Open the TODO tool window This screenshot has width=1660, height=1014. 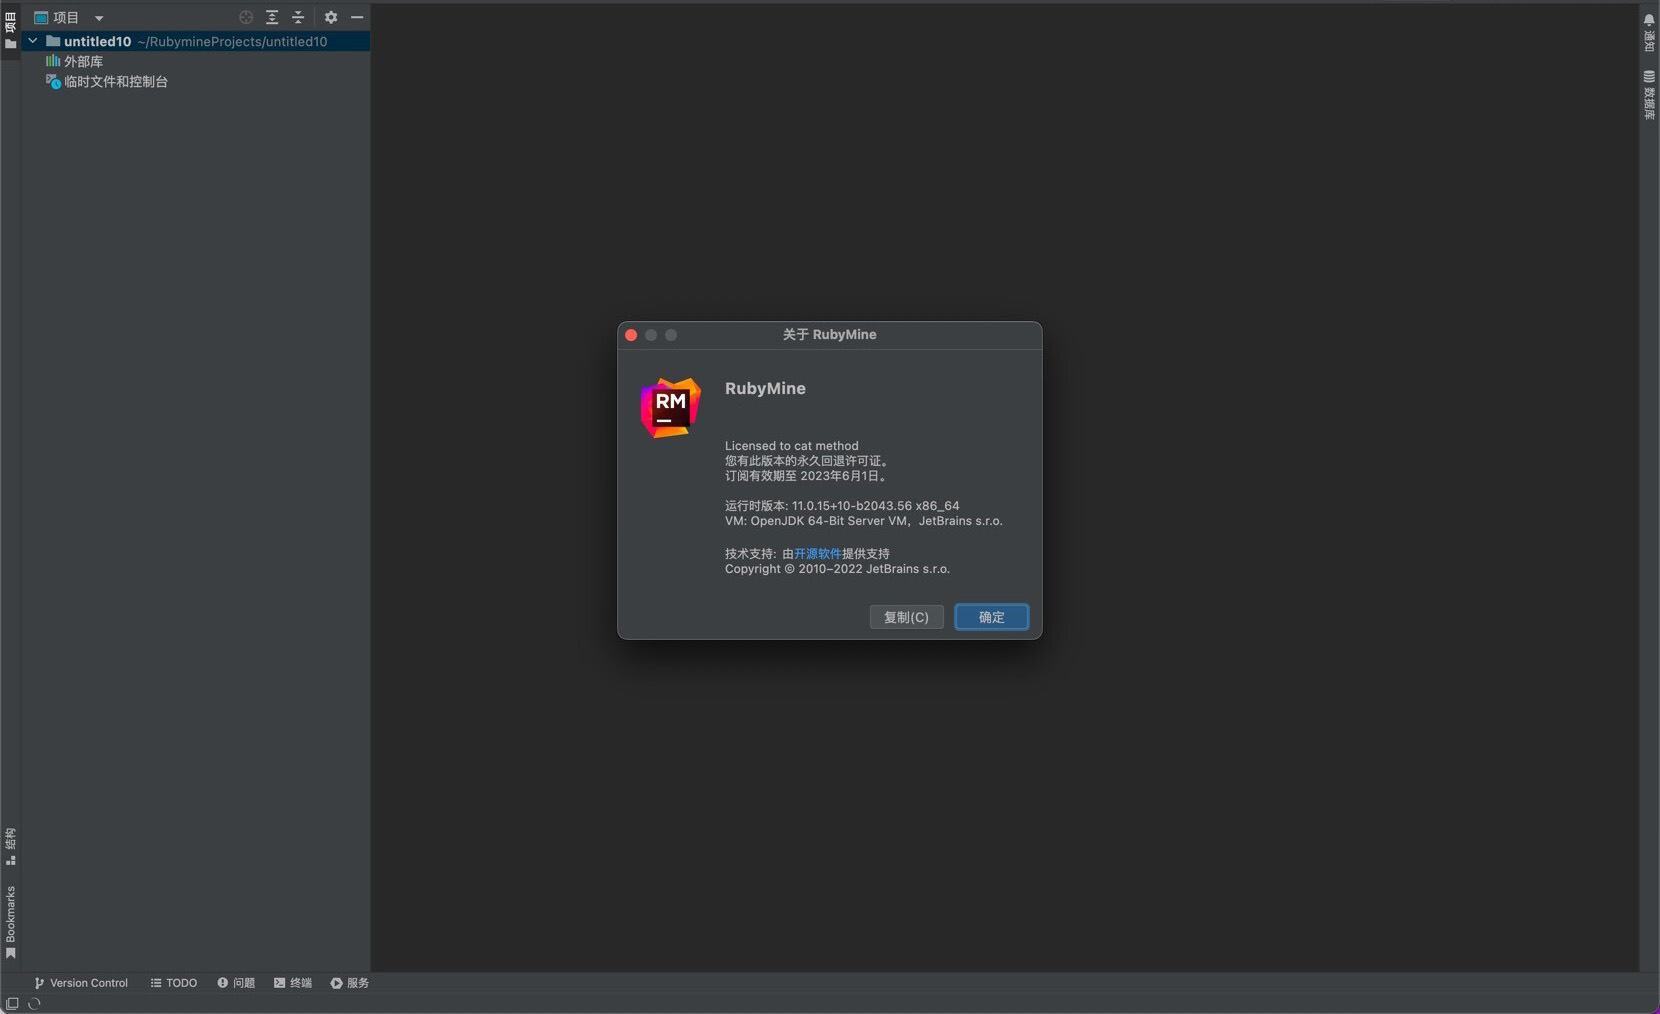coord(174,983)
